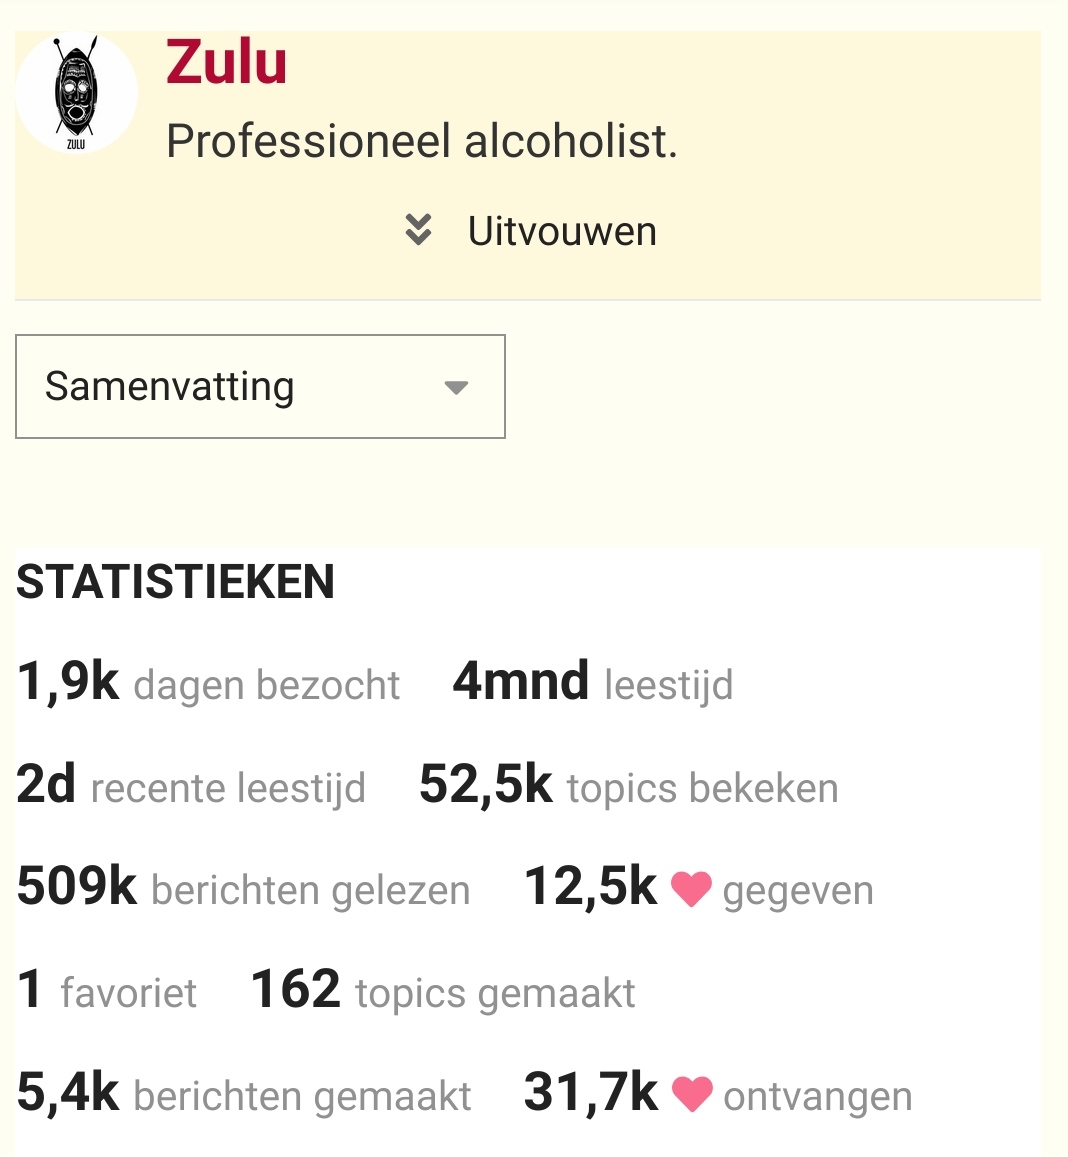Click the double chevron Uitvouwen icon

(418, 230)
